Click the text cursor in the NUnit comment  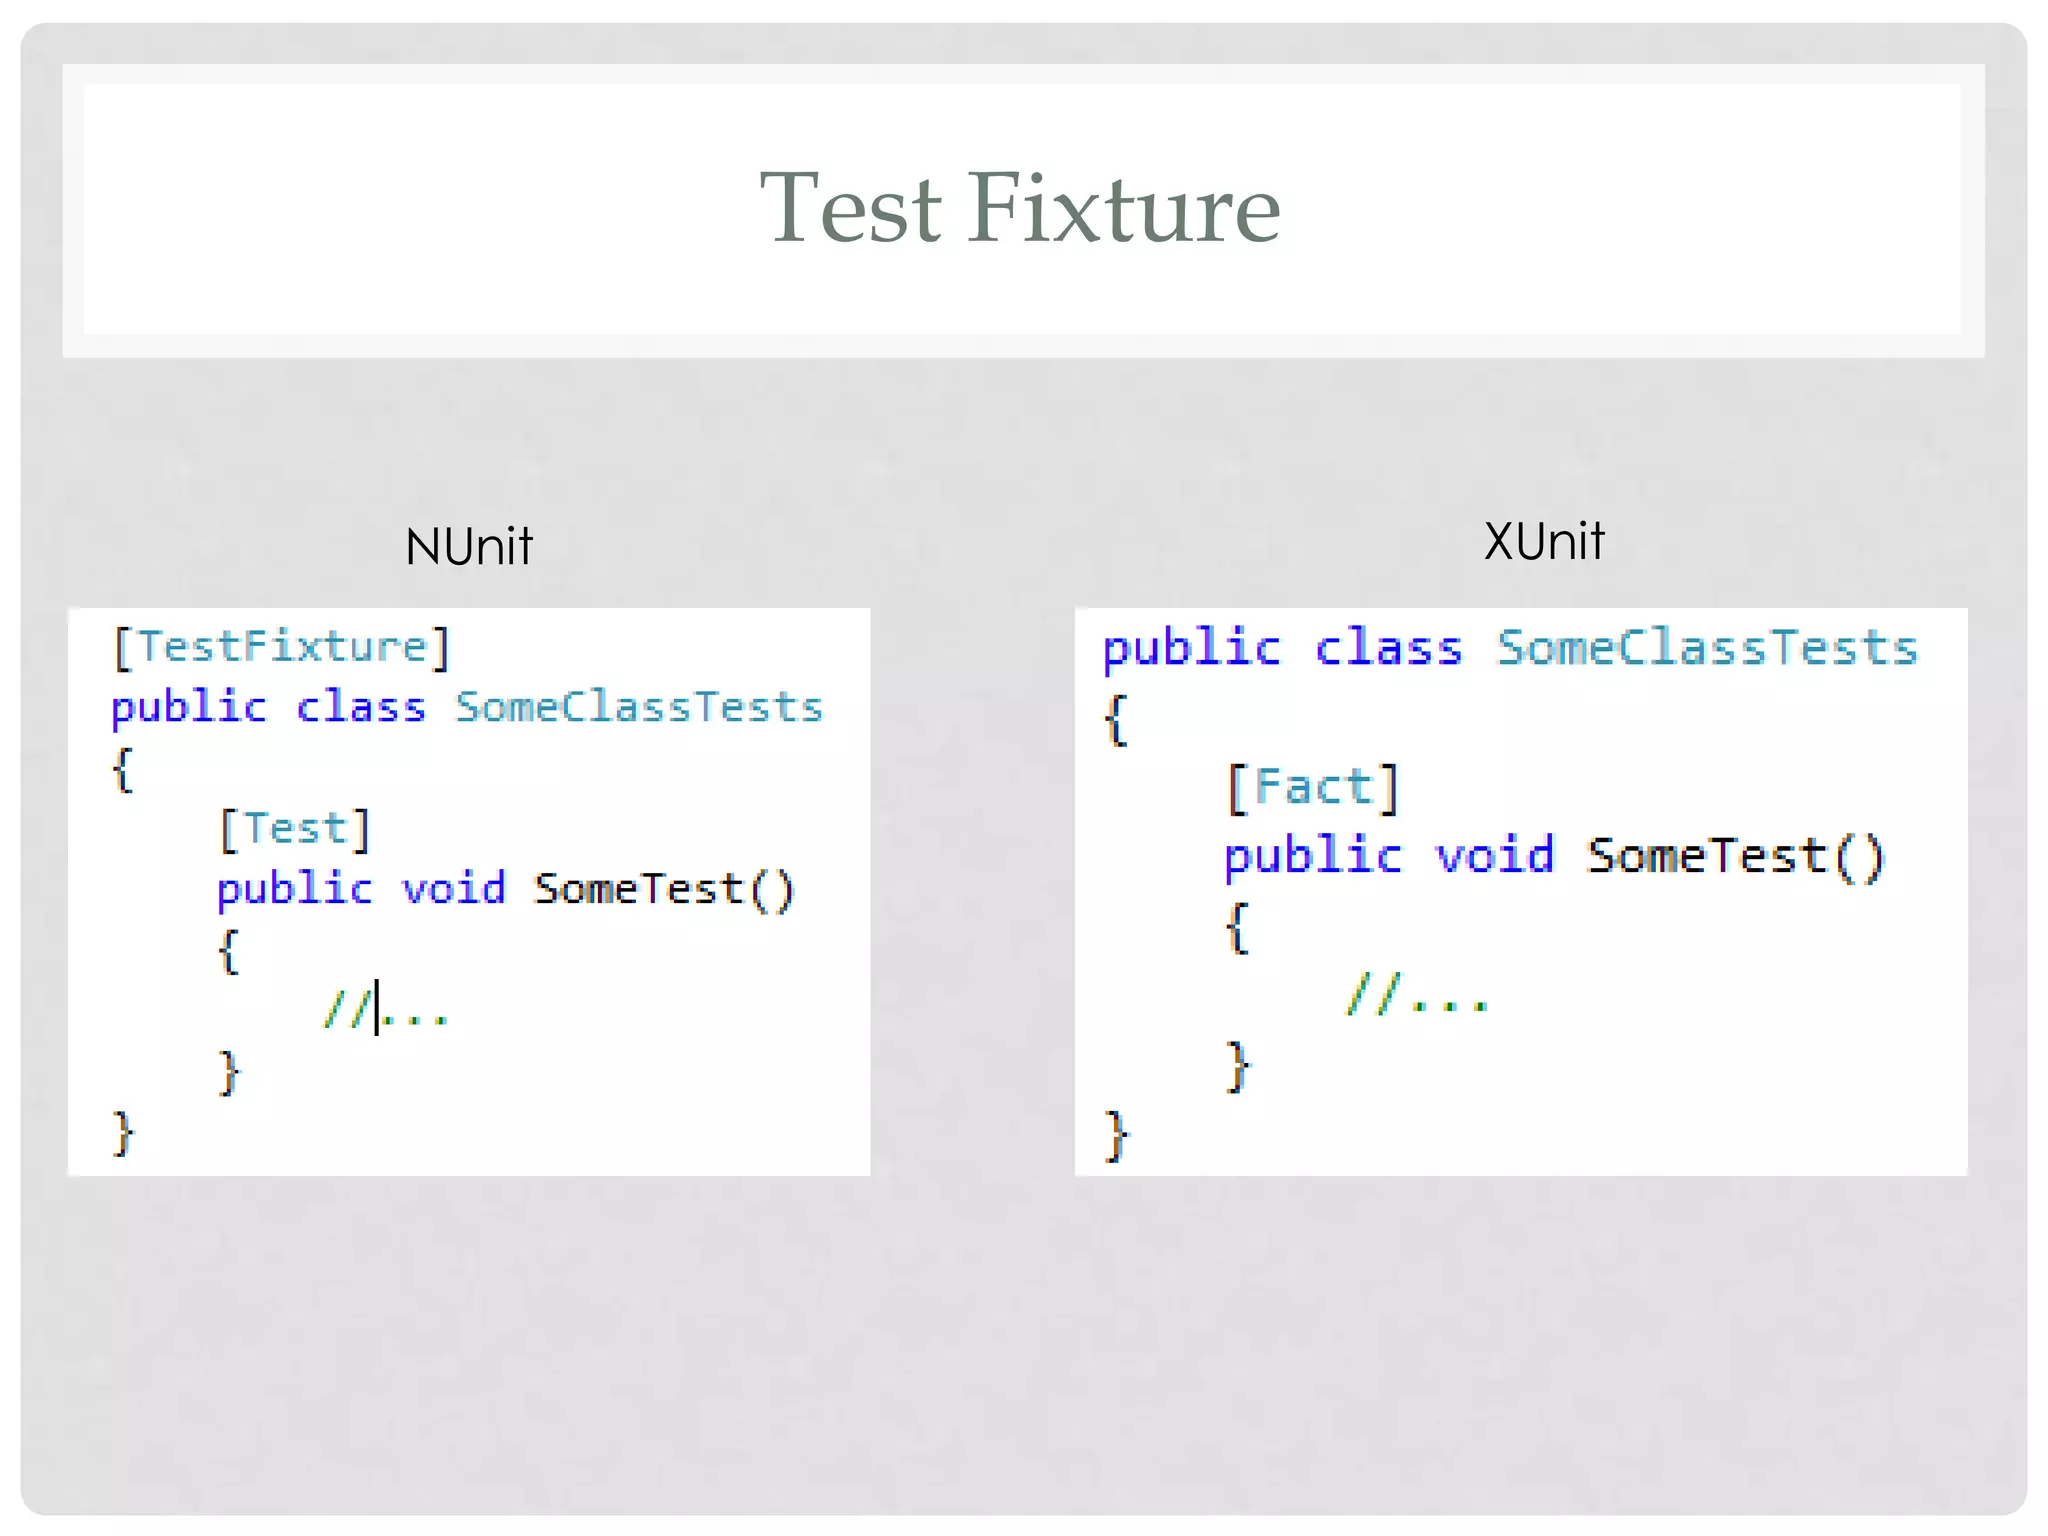click(x=377, y=1008)
